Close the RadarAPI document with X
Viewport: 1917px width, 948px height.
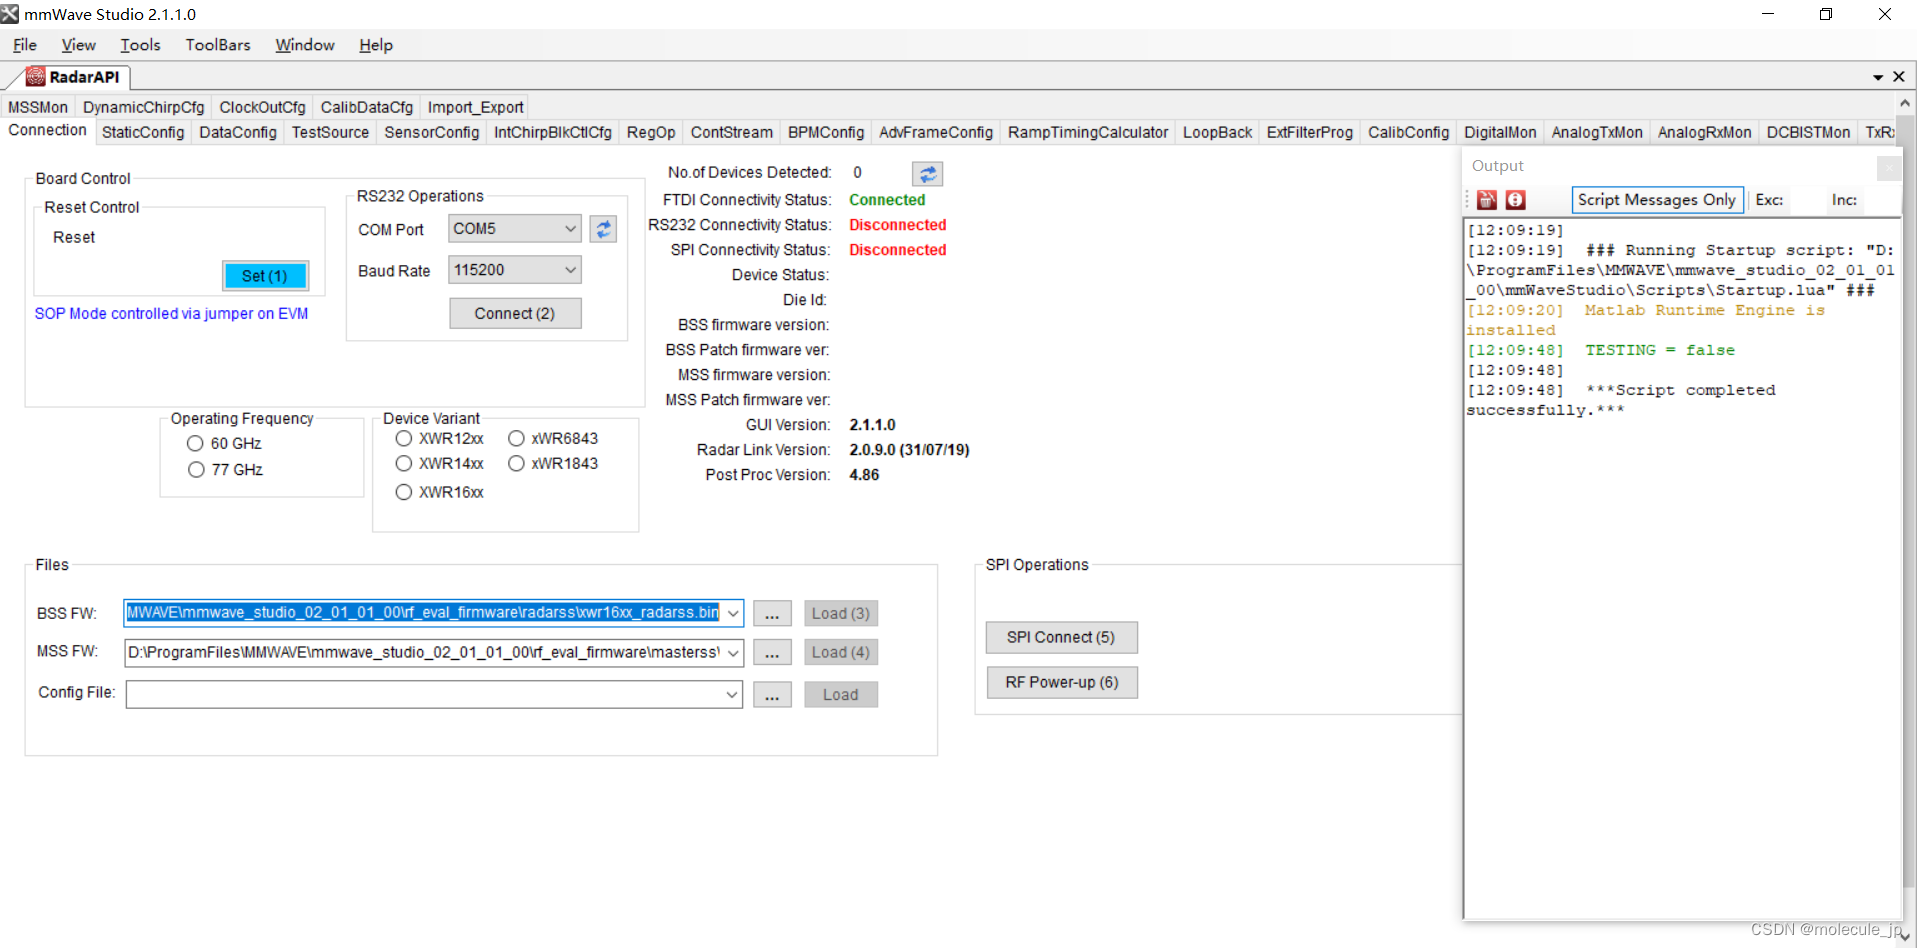coord(1899,77)
